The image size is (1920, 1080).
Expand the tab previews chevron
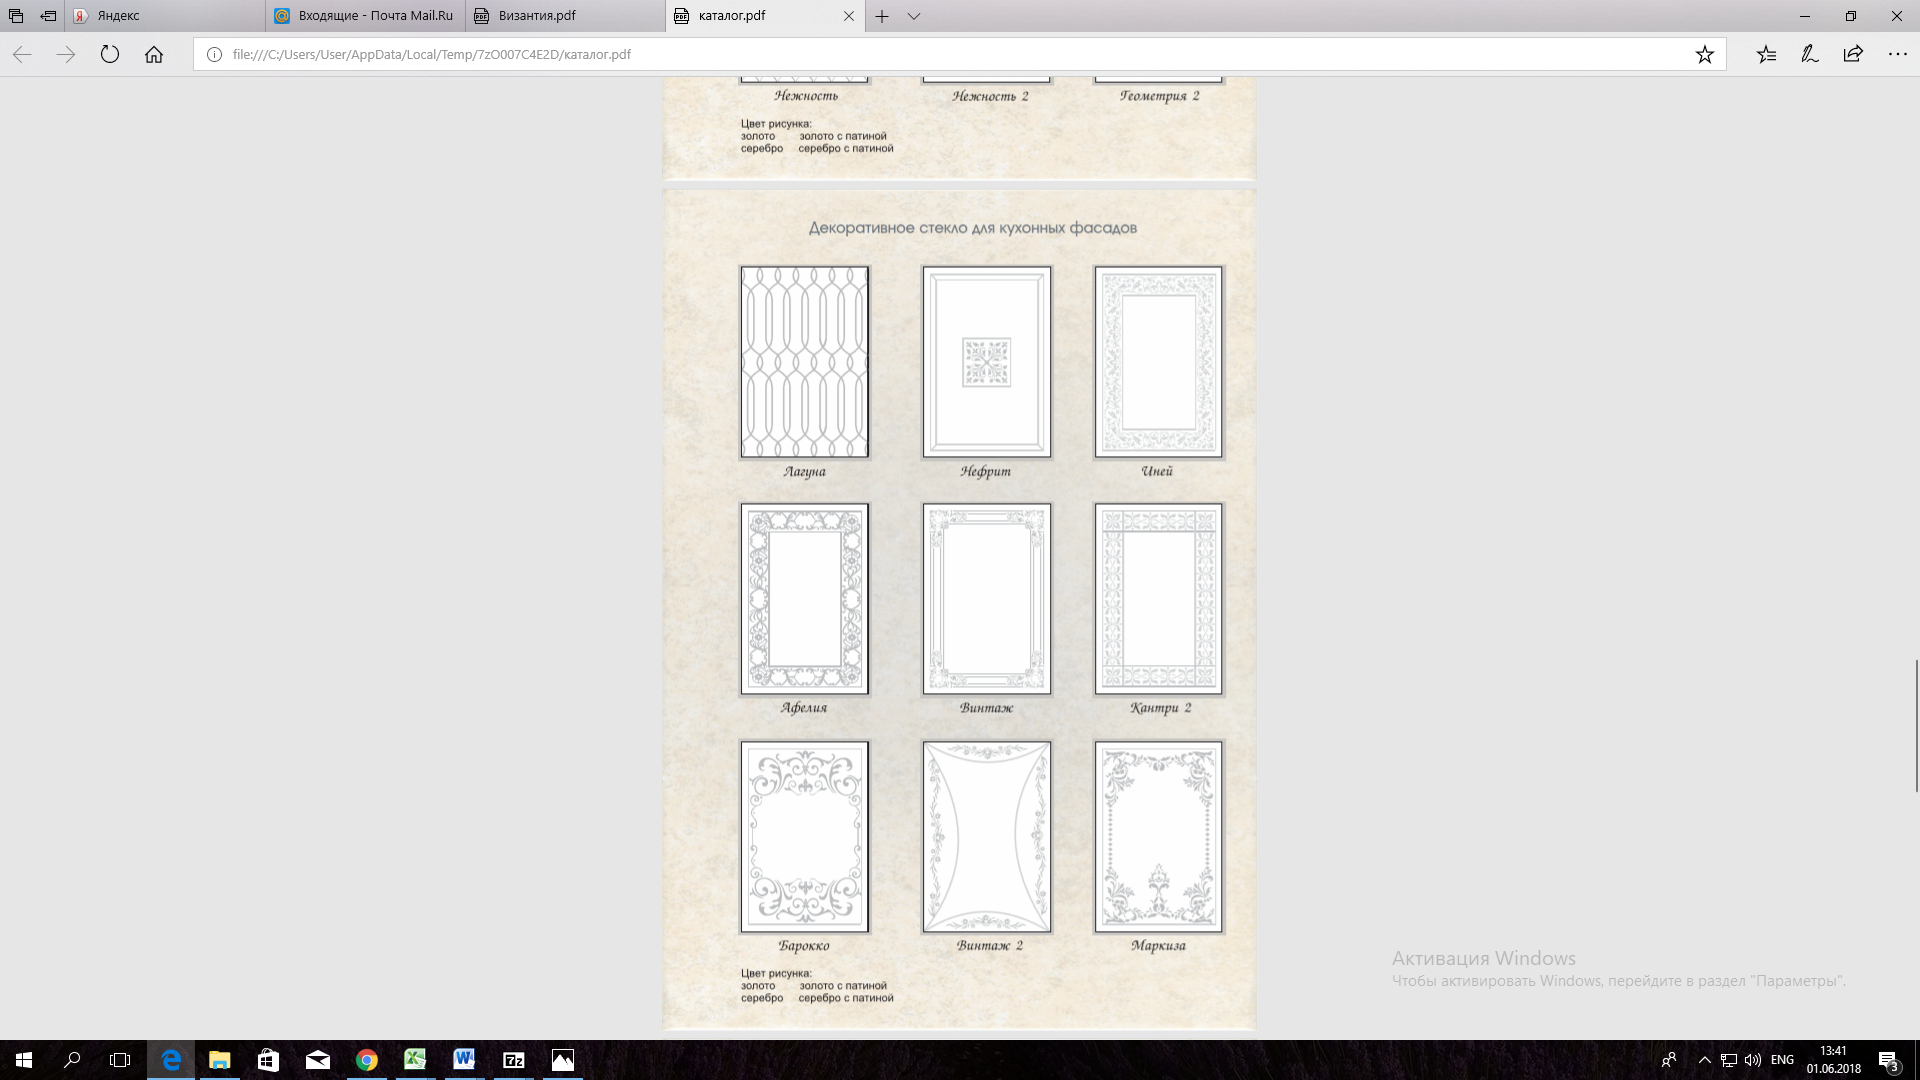(x=914, y=16)
